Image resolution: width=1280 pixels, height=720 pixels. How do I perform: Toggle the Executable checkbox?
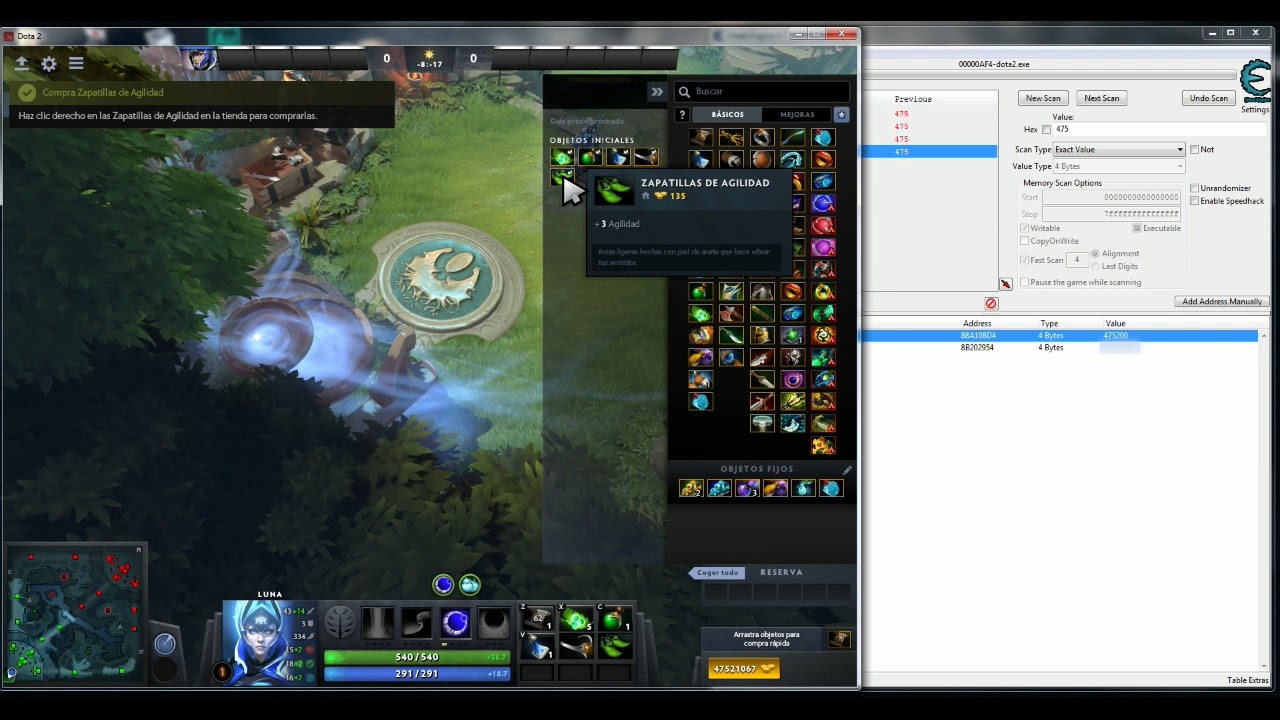(1137, 228)
